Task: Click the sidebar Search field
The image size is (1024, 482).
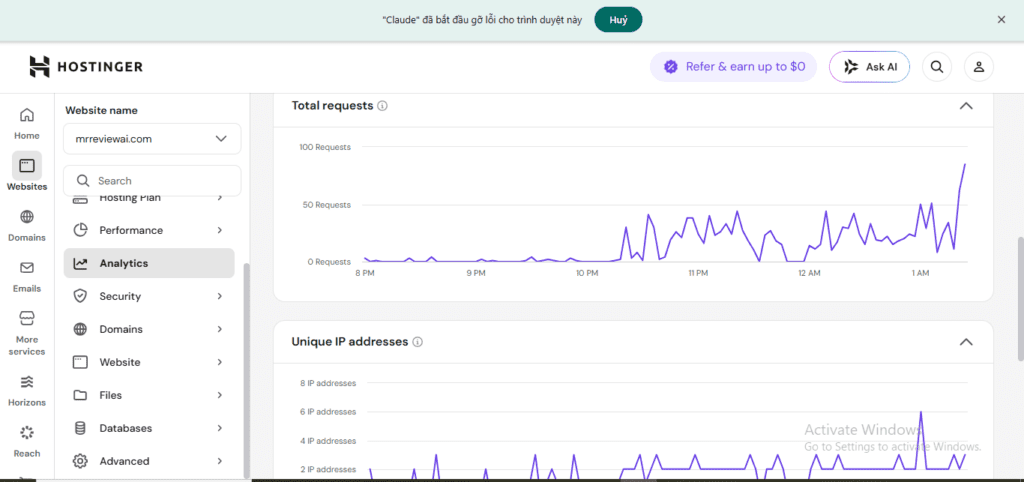Action: click(152, 181)
